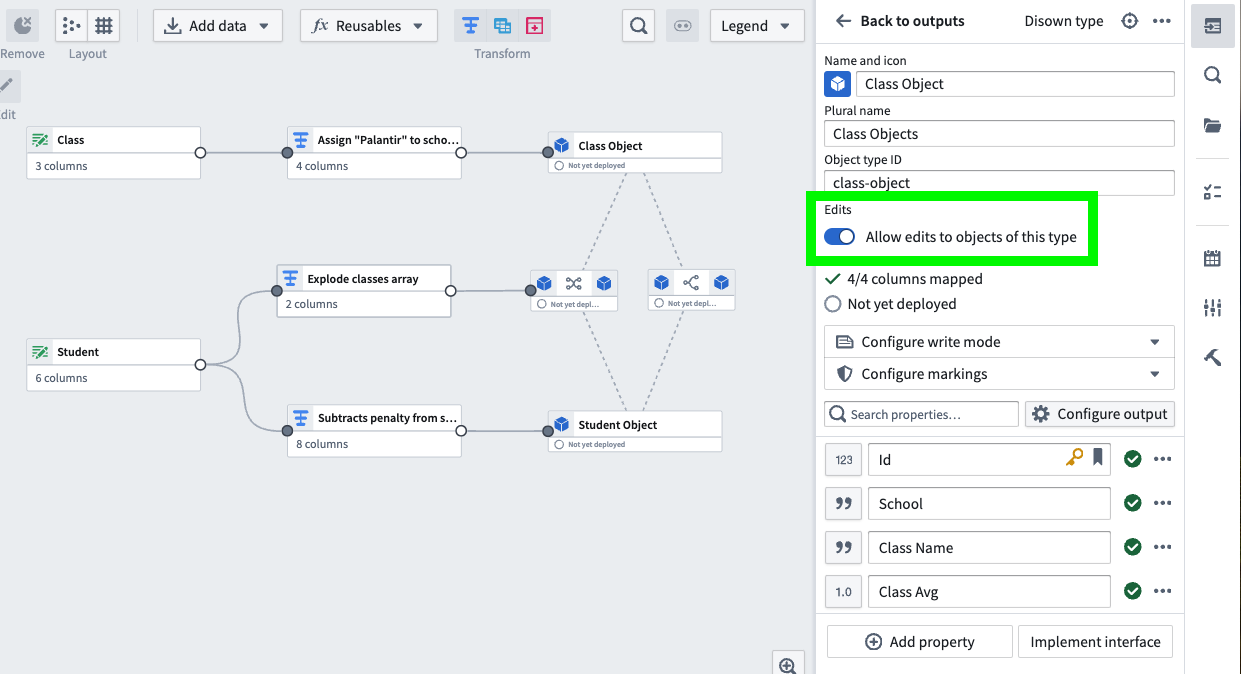The width and height of the screenshot is (1241, 674).
Task: Change the string type icon for Class Name
Action: (x=844, y=548)
